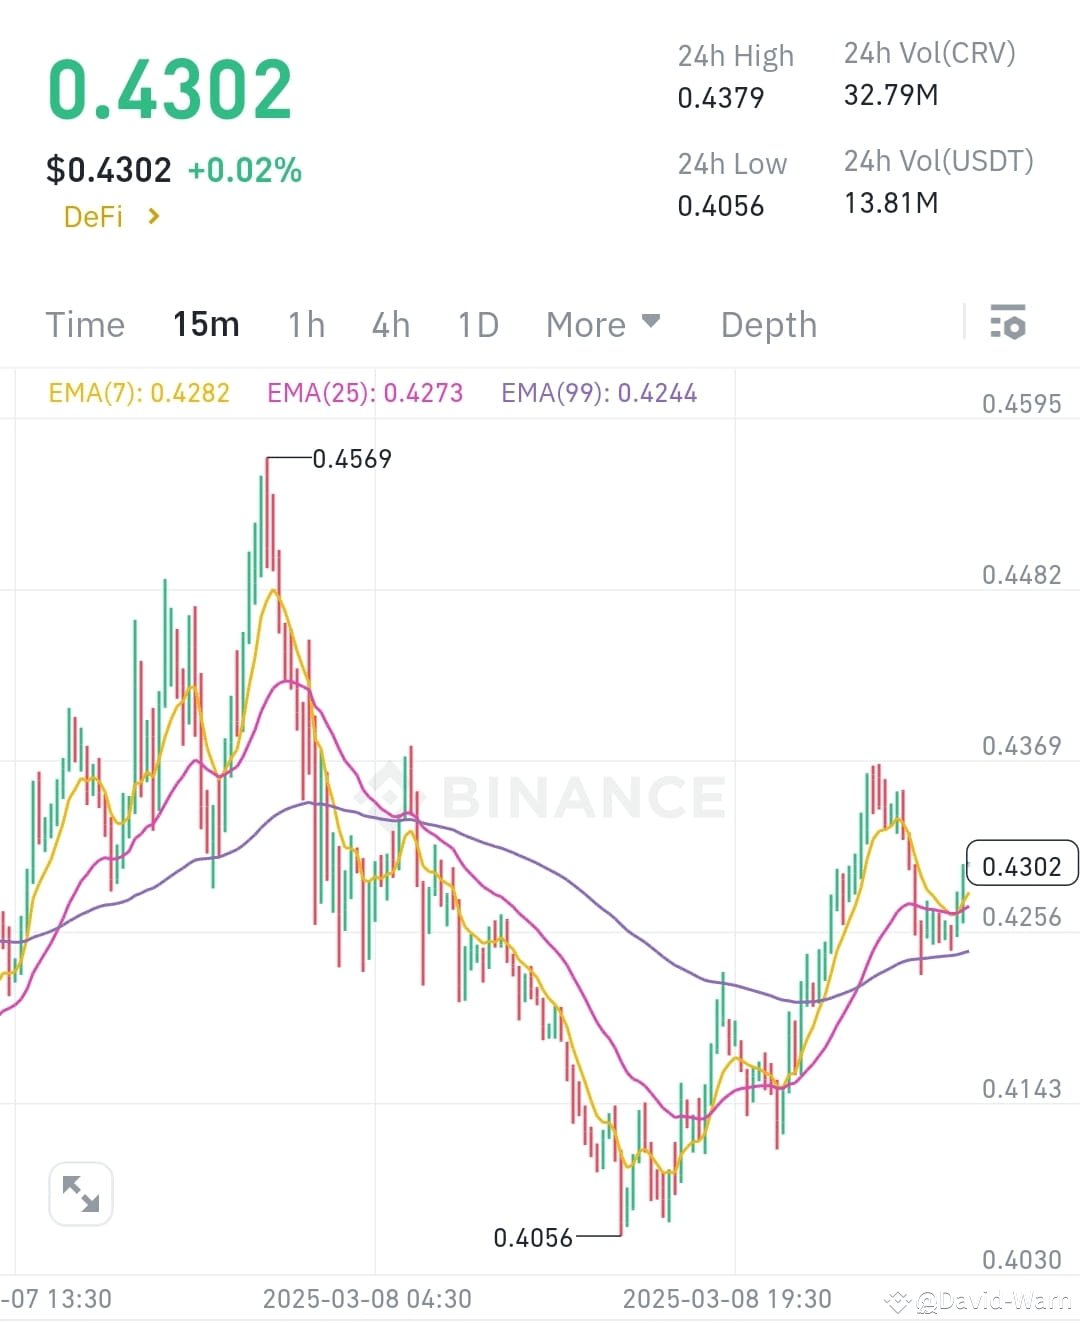The image size is (1080, 1323).
Task: Switch to the 1D timeframe tab
Action: tap(477, 324)
